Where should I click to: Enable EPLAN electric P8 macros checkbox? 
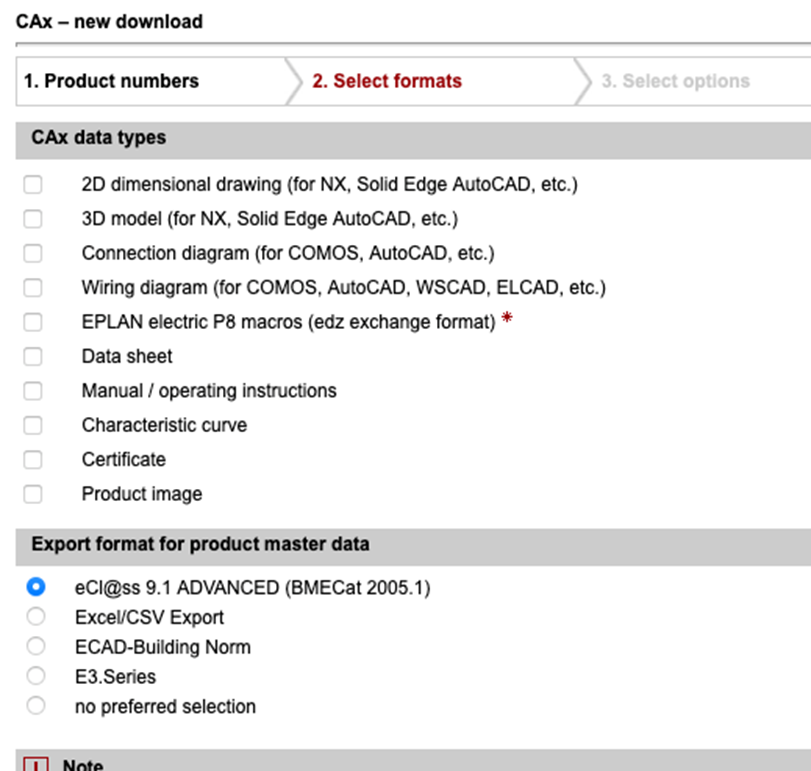tap(33, 322)
